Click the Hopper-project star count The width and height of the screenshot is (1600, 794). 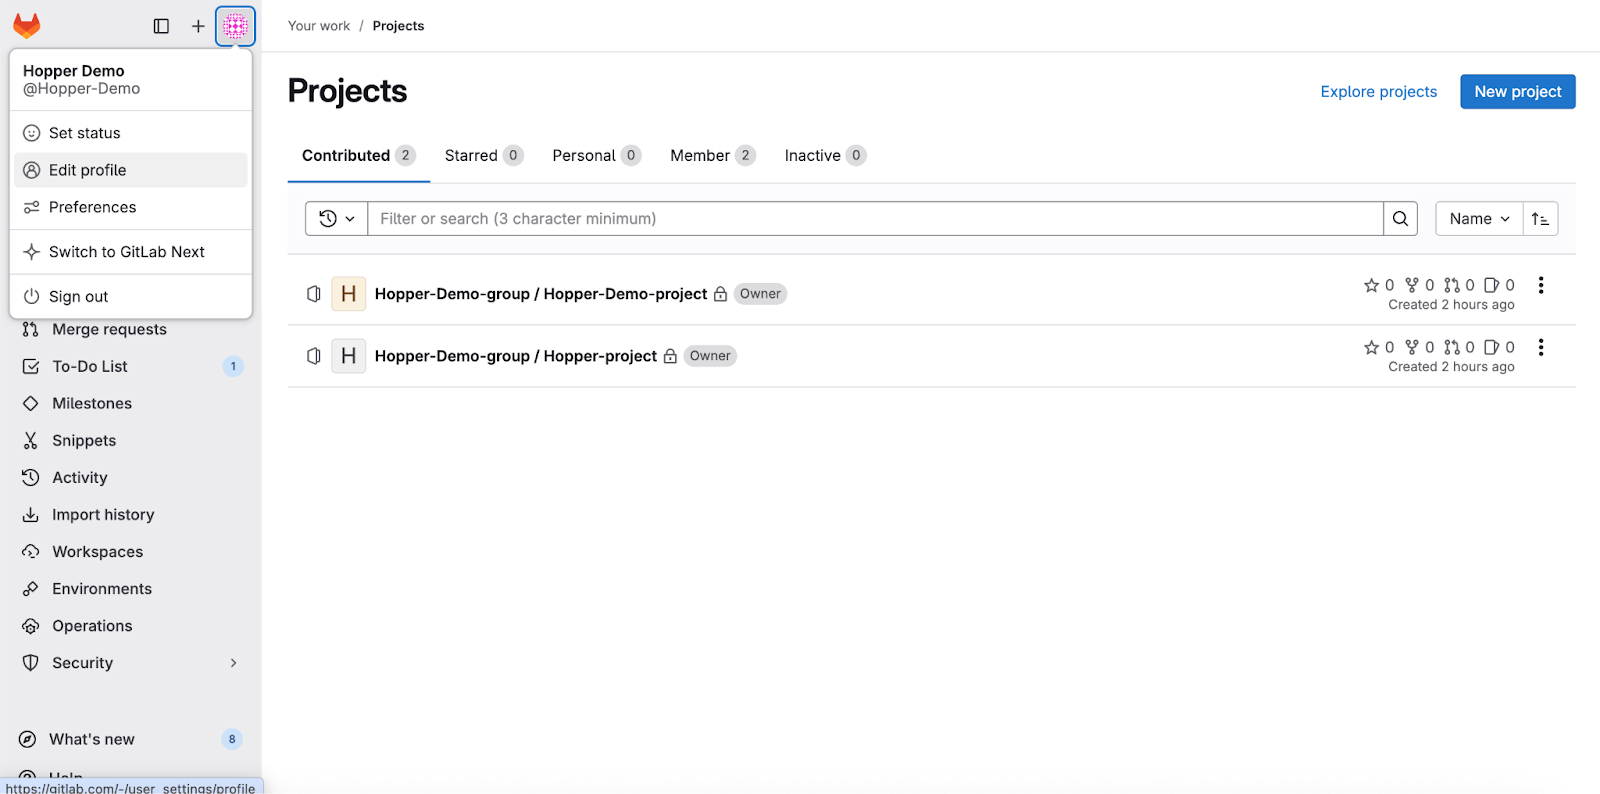[1379, 347]
